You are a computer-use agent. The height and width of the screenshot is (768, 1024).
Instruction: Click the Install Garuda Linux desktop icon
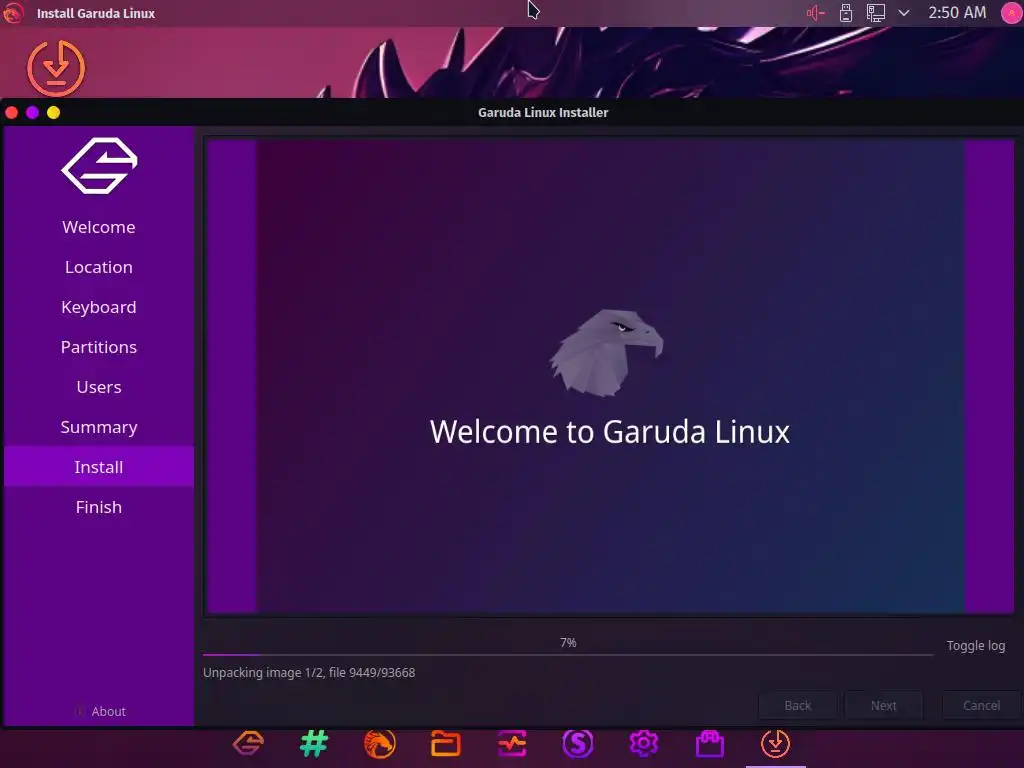point(56,68)
